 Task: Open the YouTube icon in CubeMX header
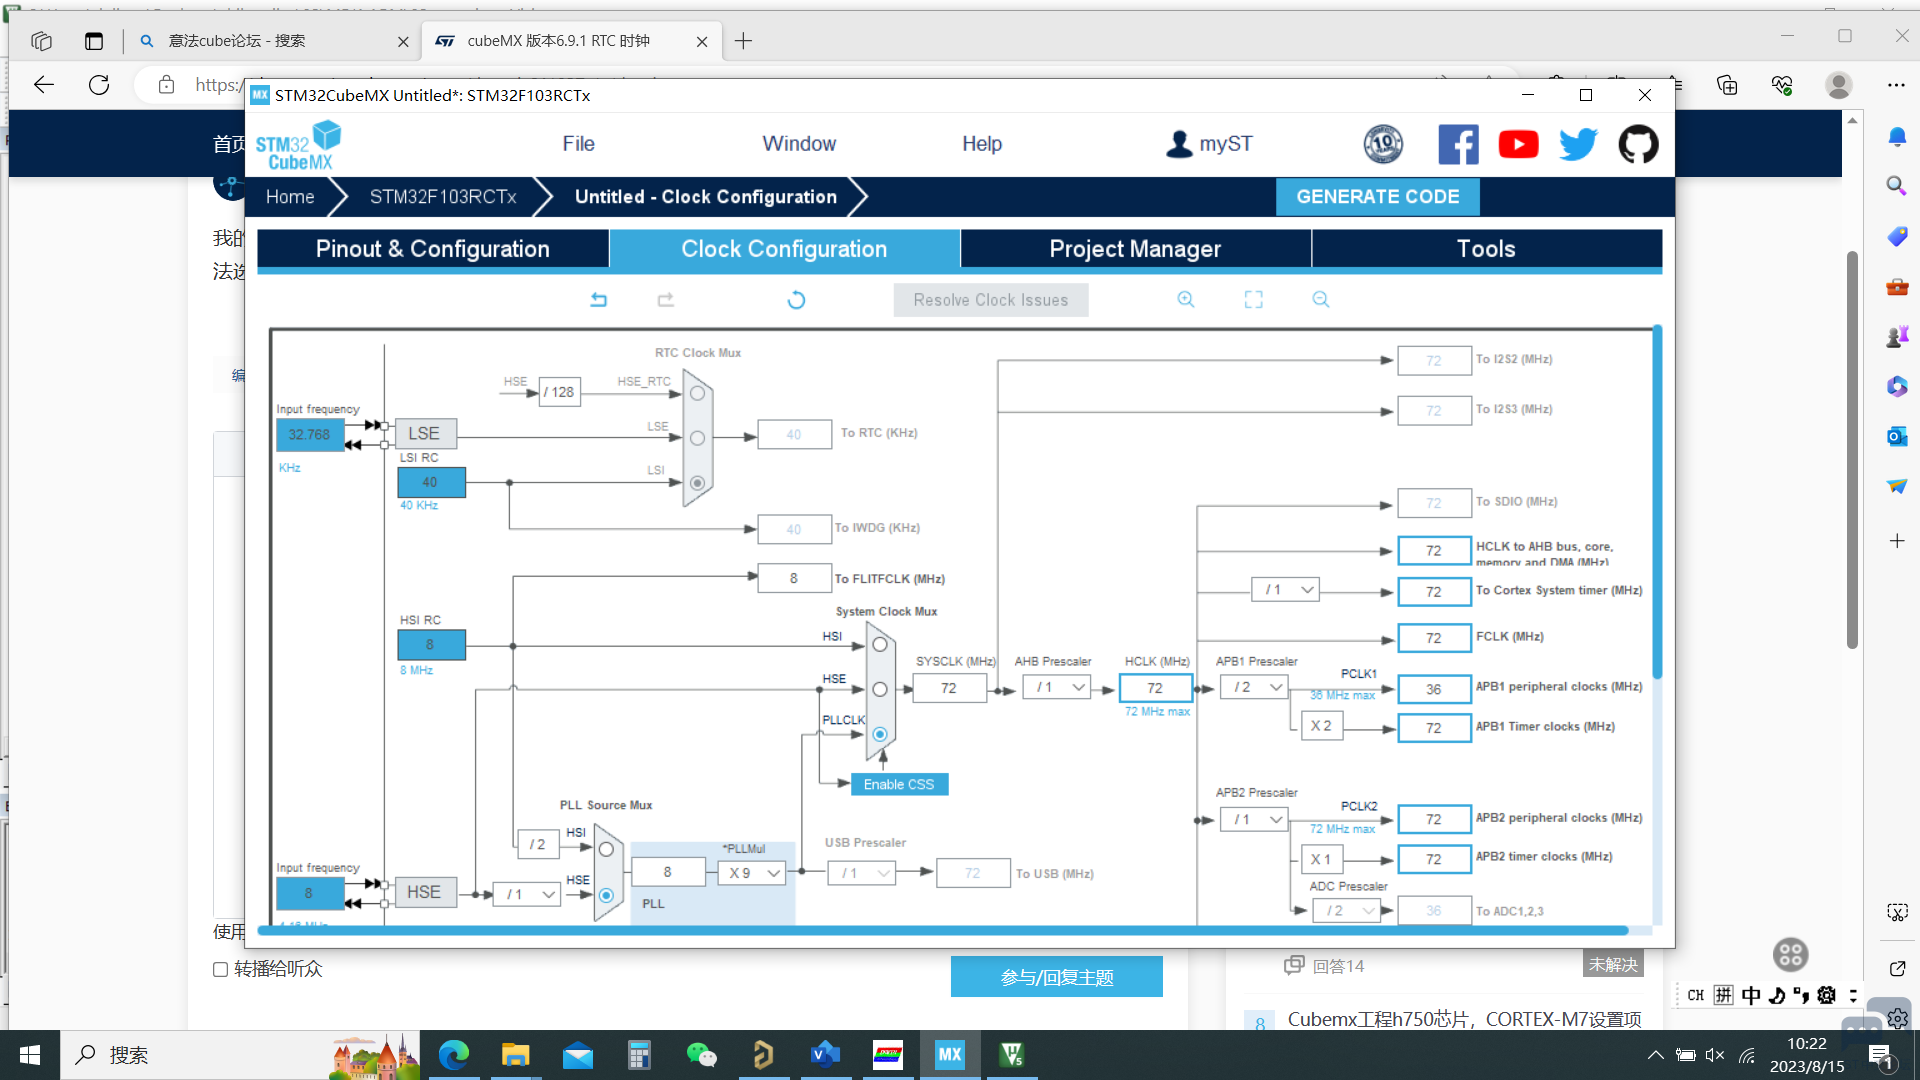click(1518, 144)
